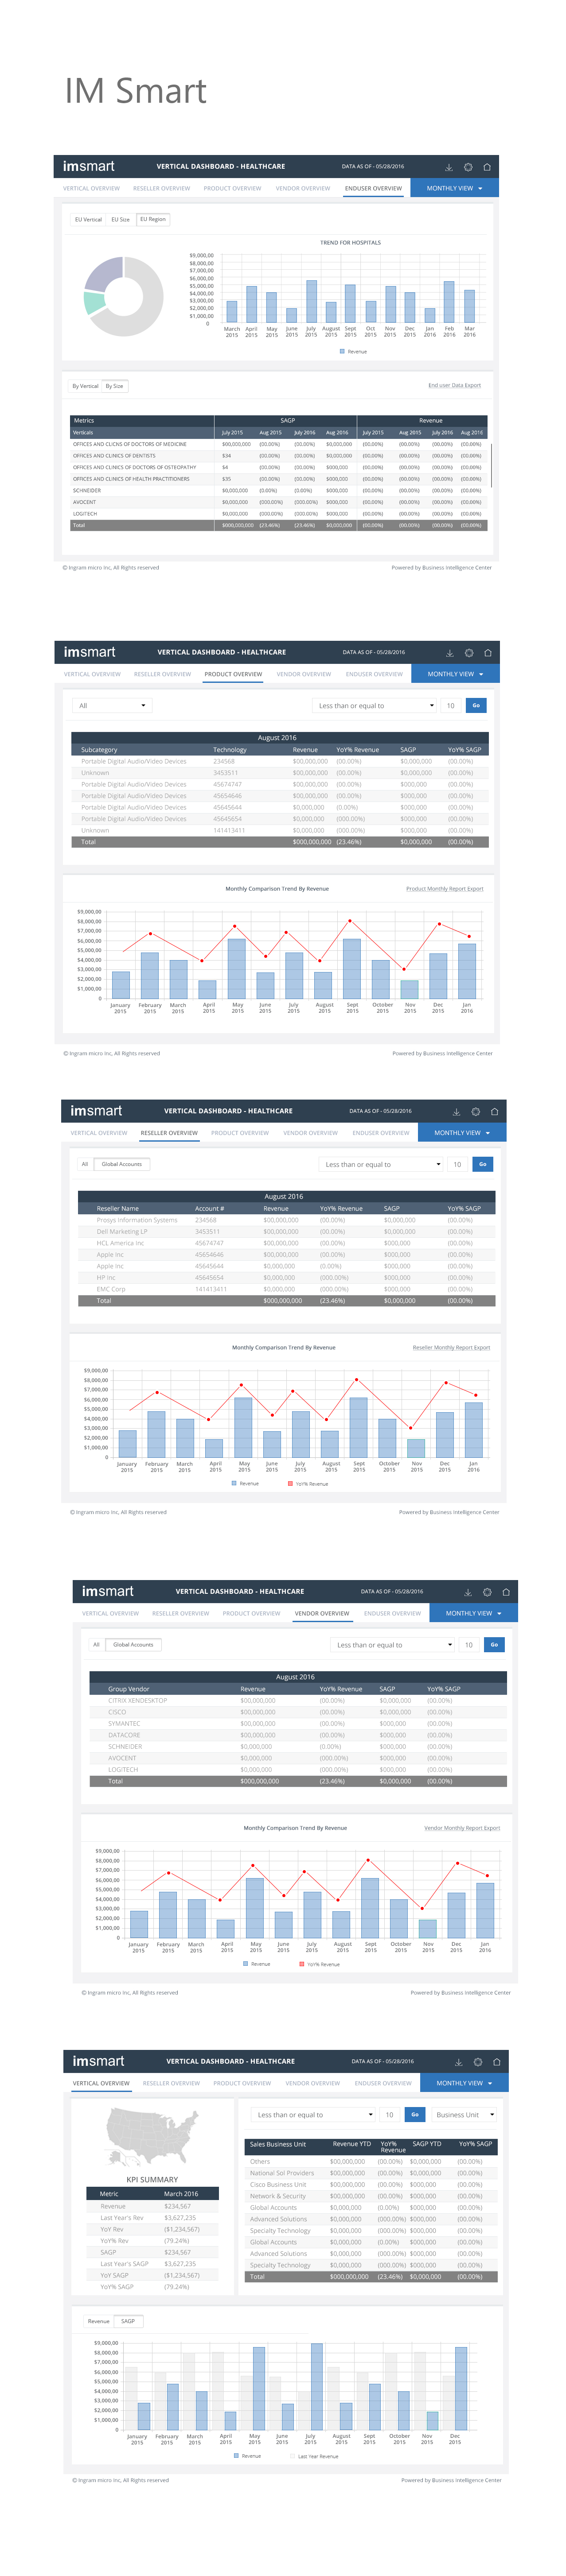Image resolution: width=566 pixels, height=2576 pixels.
Task: Click imsmart logo in Vendor Overview dashboard
Action: pos(108,1591)
